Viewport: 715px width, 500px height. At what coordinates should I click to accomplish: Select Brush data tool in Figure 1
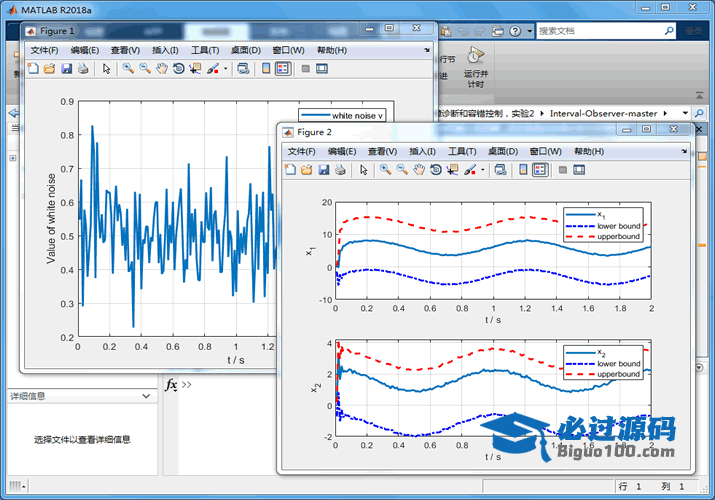[213, 69]
